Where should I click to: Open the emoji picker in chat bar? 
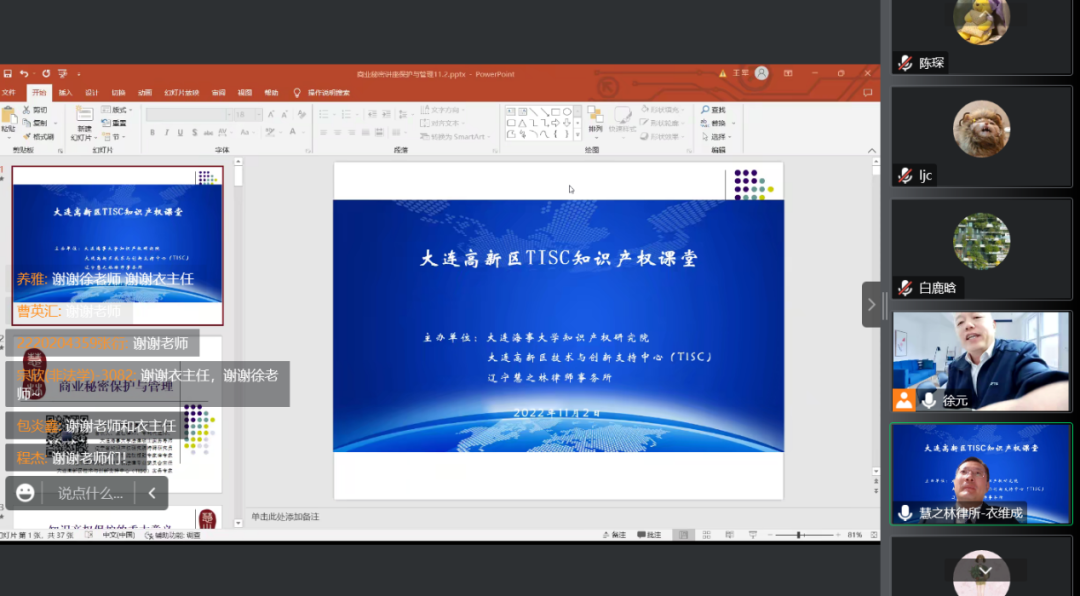click(25, 493)
